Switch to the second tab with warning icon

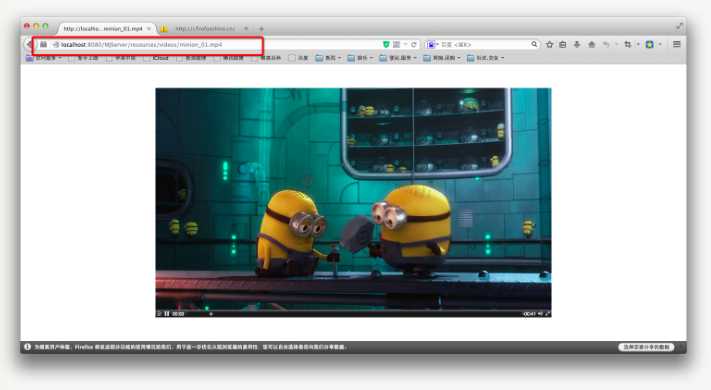tap(205, 29)
